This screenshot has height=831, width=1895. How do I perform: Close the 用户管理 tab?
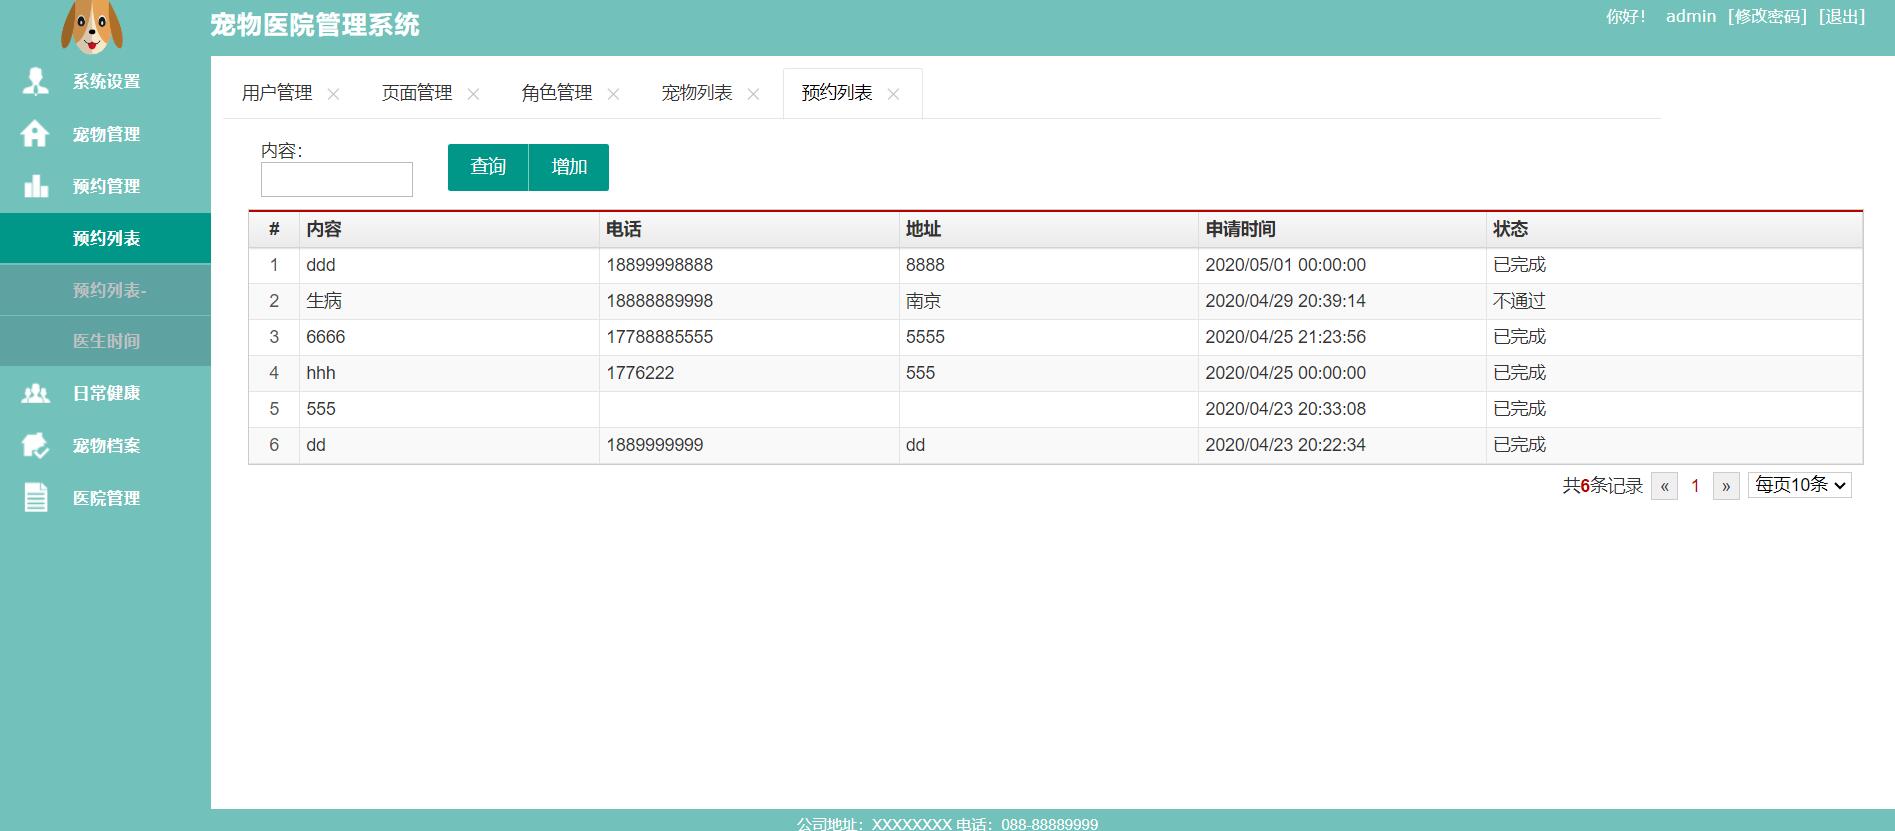click(x=333, y=94)
